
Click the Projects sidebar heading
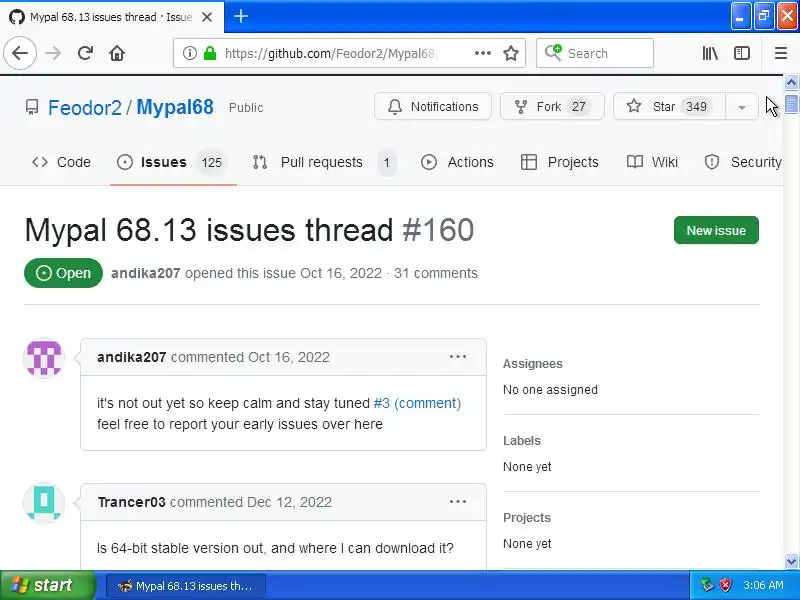click(x=527, y=518)
